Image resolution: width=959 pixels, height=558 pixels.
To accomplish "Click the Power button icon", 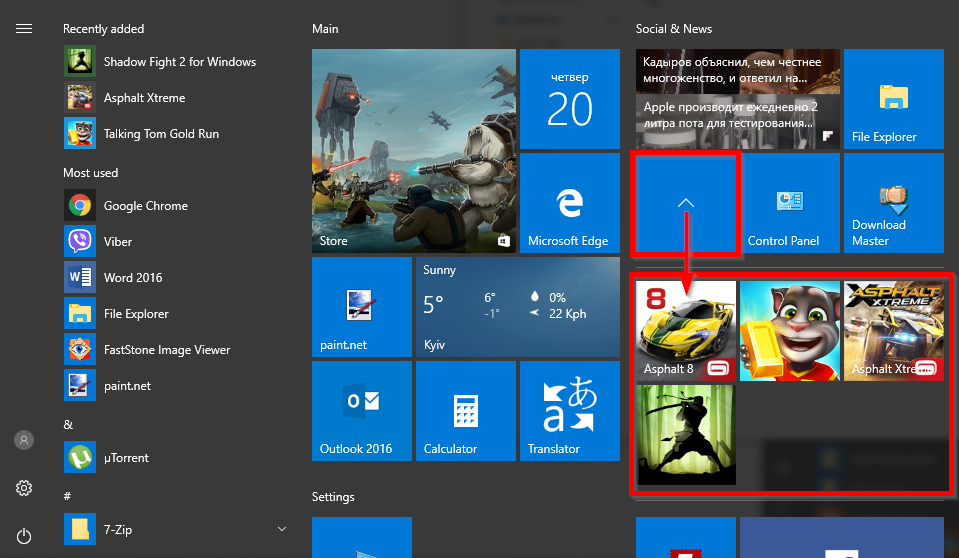I will tap(24, 536).
